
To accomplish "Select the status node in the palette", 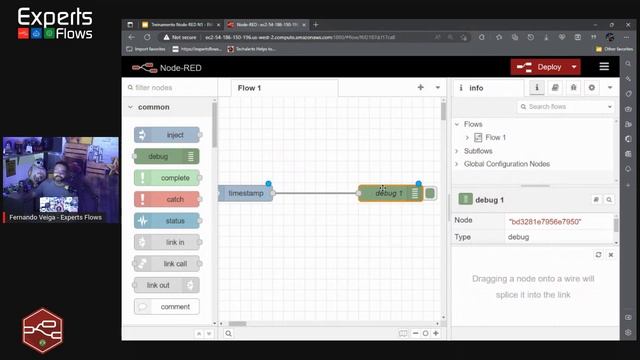I will 167,221.
